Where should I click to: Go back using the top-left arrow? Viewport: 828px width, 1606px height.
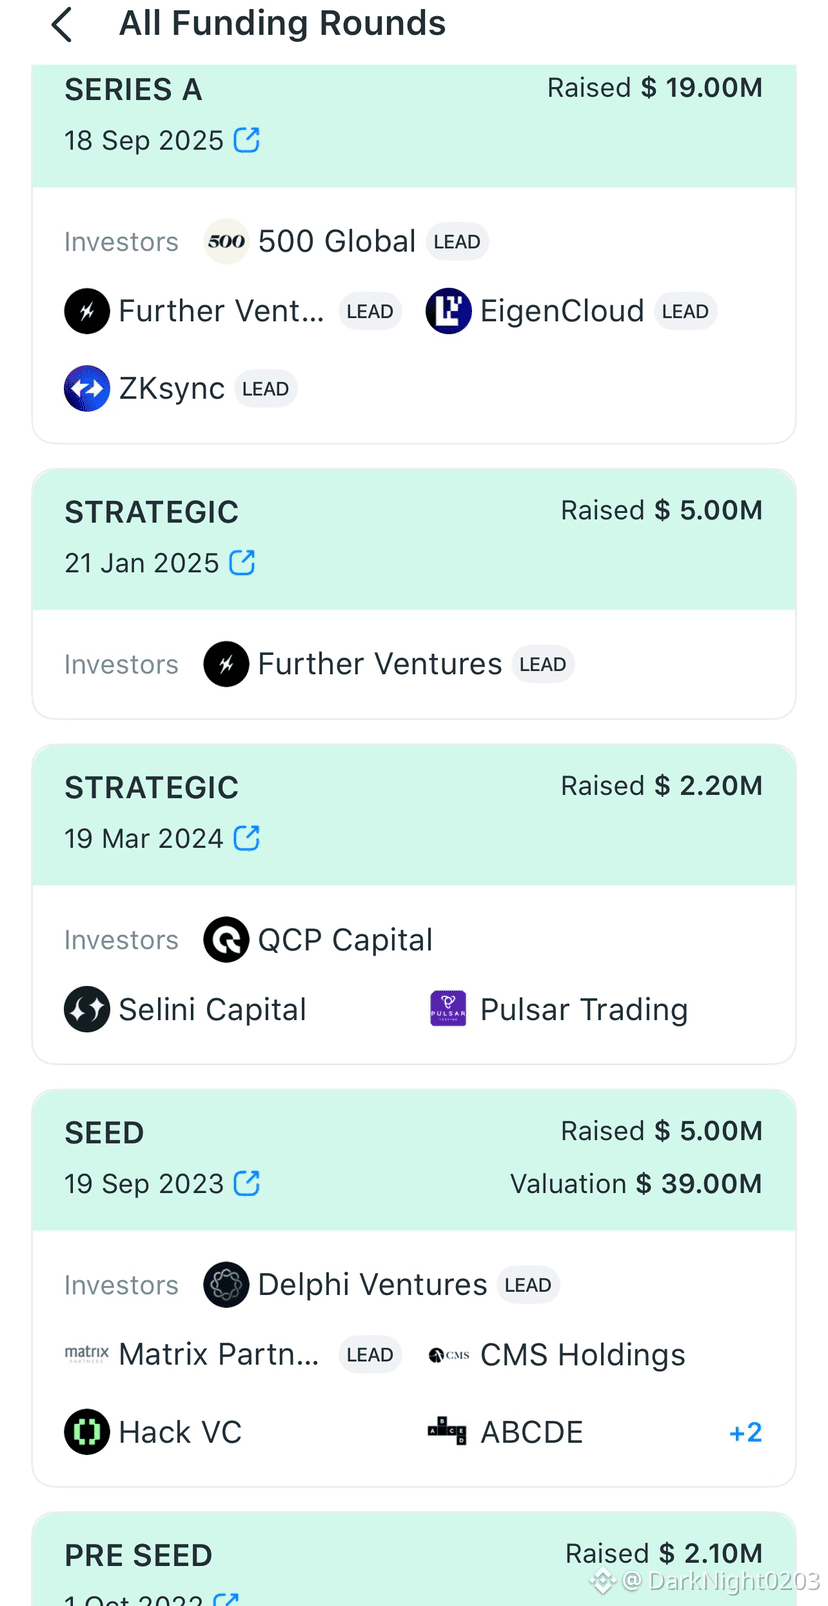62,25
